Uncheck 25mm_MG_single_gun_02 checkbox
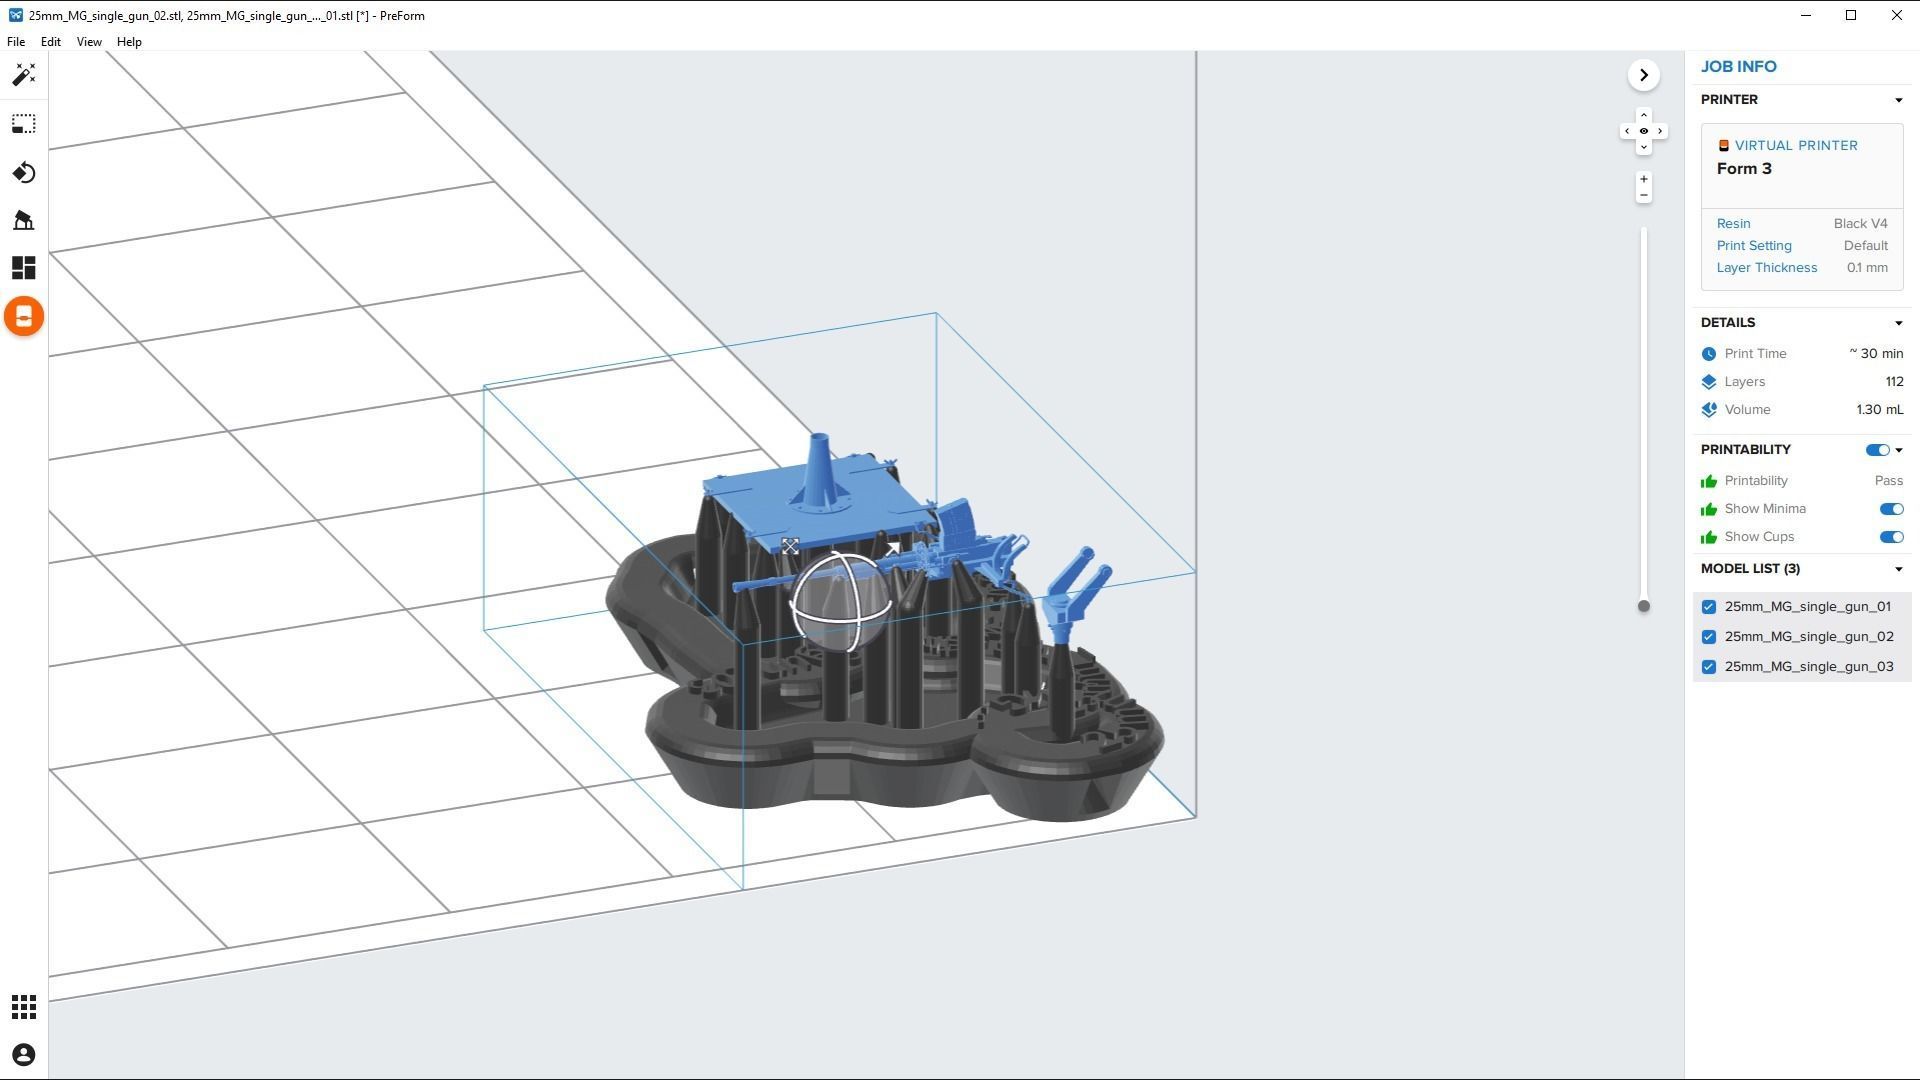Viewport: 1920px width, 1080px height. click(x=1709, y=637)
